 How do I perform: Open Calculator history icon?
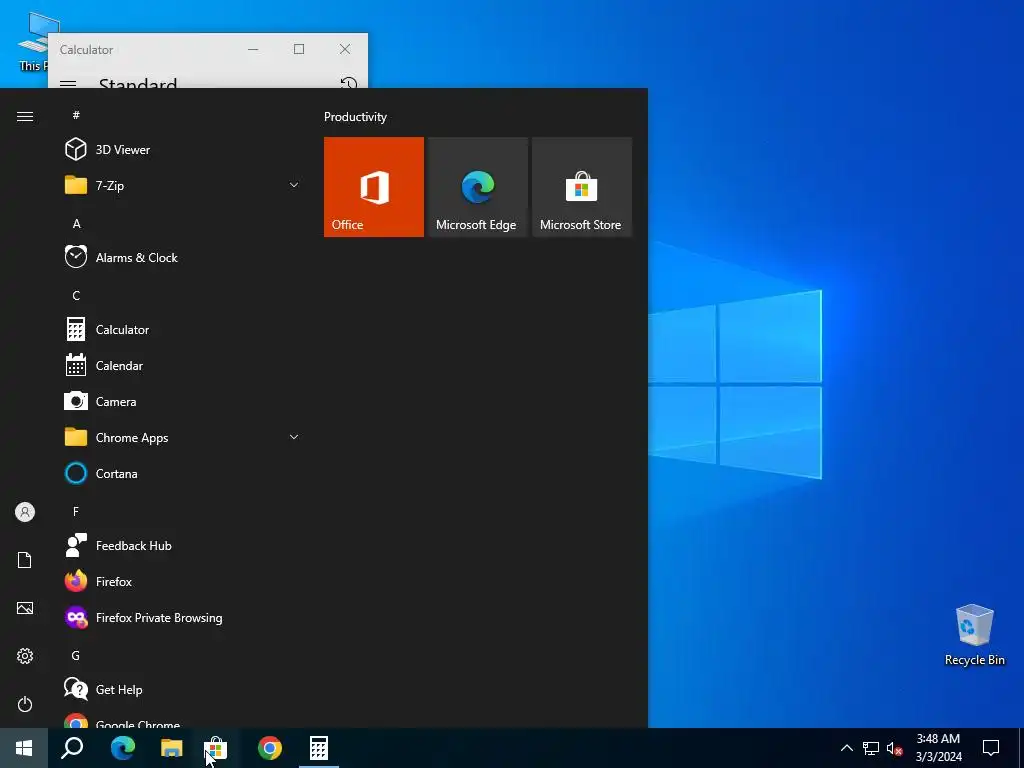pos(349,83)
